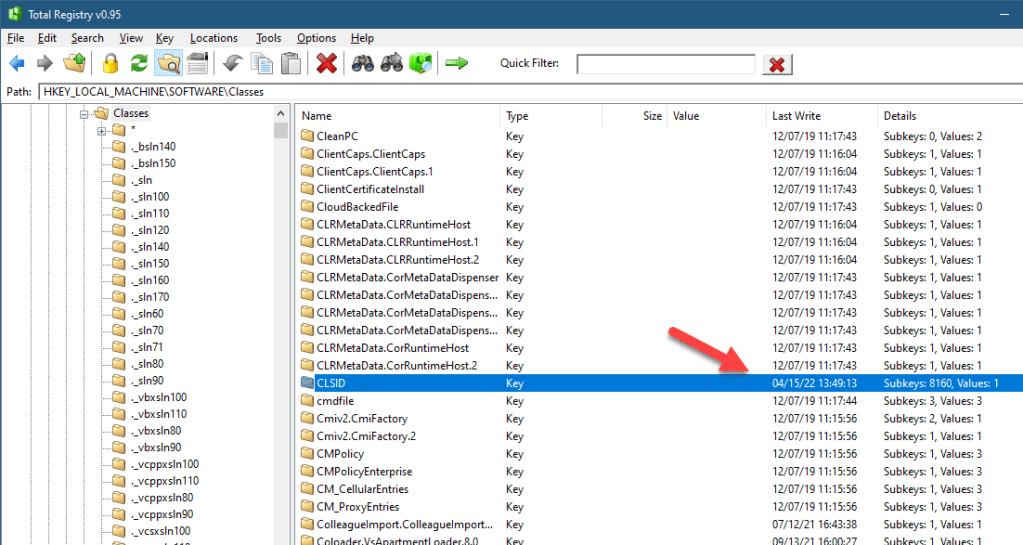1023x545 pixels.
Task: Collapse the Classes tree node
Action: [85, 114]
